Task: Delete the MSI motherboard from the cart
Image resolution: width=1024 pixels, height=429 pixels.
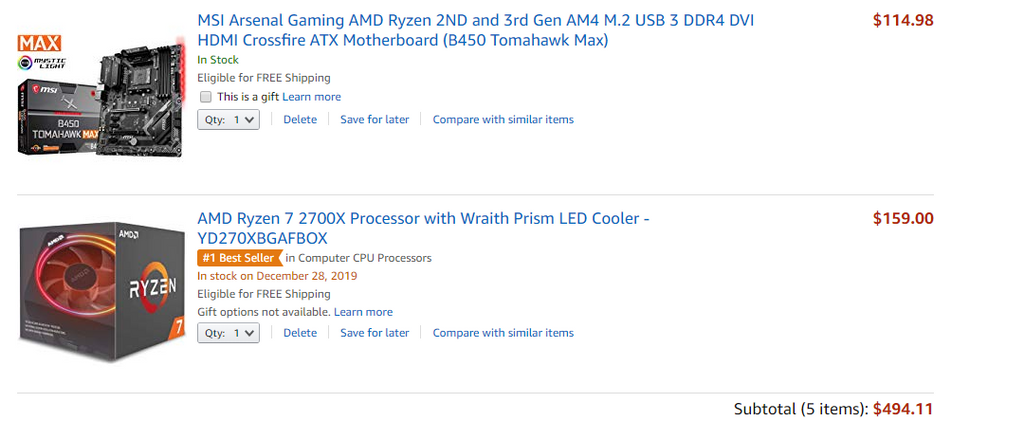Action: 300,119
